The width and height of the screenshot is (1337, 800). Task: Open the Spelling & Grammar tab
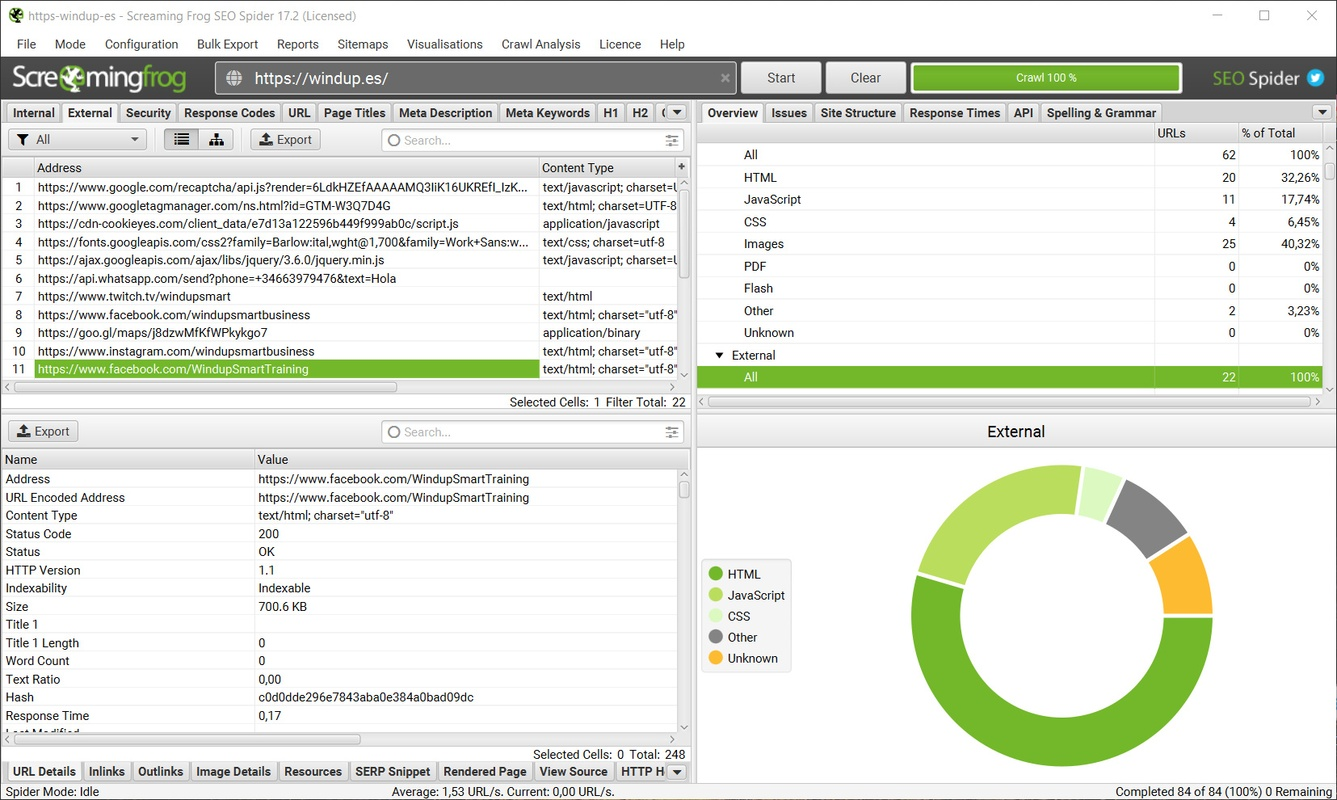[1101, 113]
